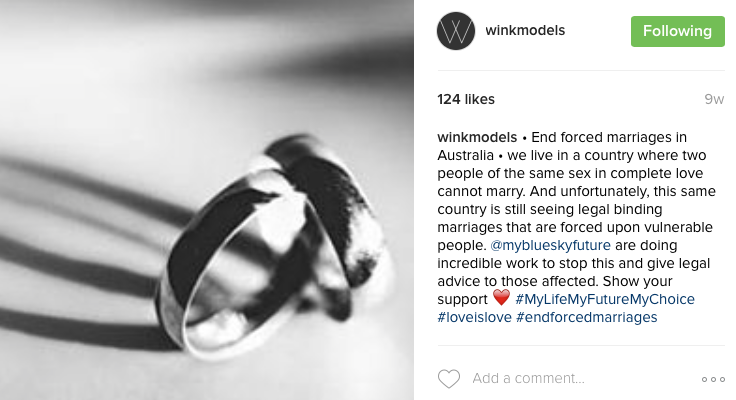Open winkmodels username in header
Screen dimensions: 736x400
click(x=525, y=31)
